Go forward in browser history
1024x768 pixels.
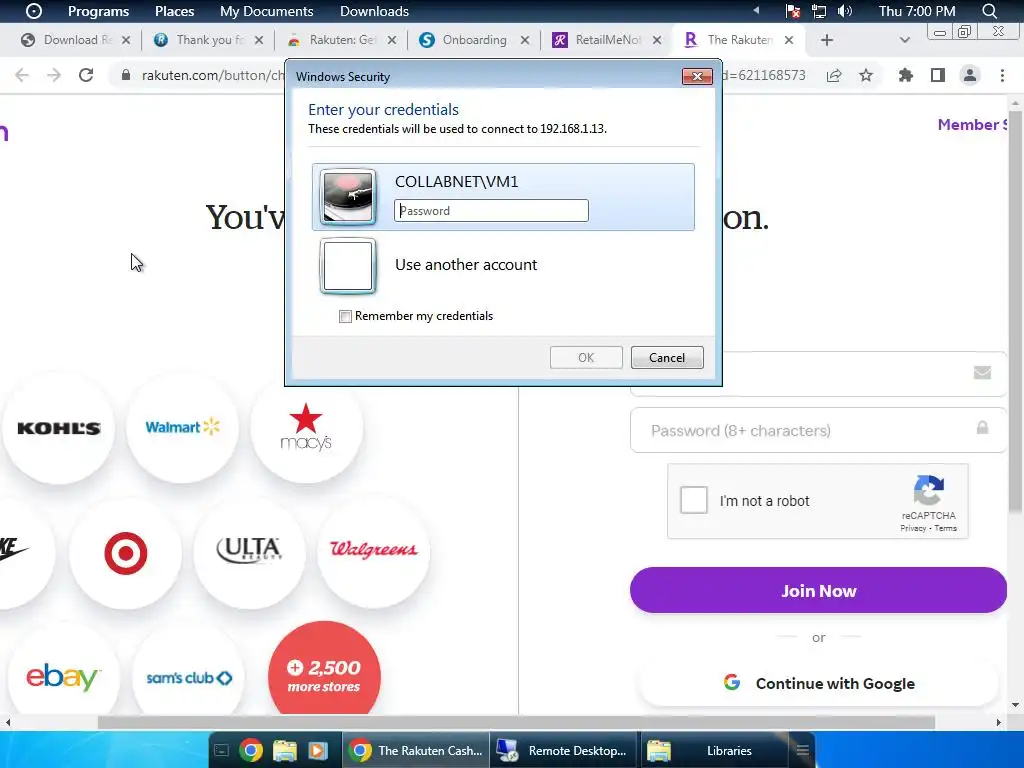tap(54, 75)
